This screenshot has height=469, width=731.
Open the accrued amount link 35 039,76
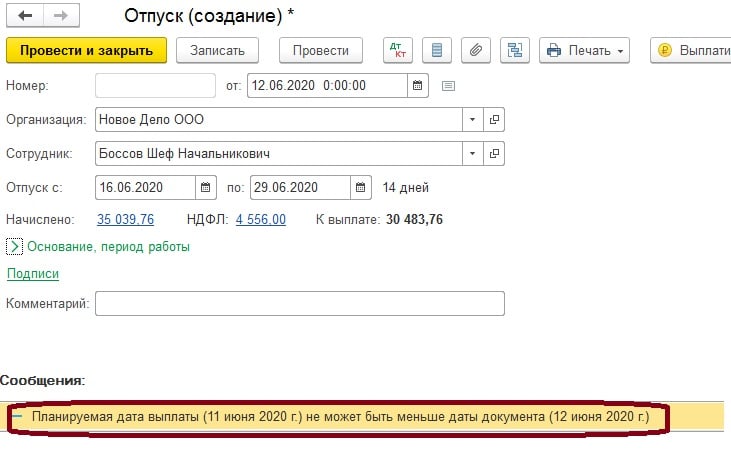point(125,219)
